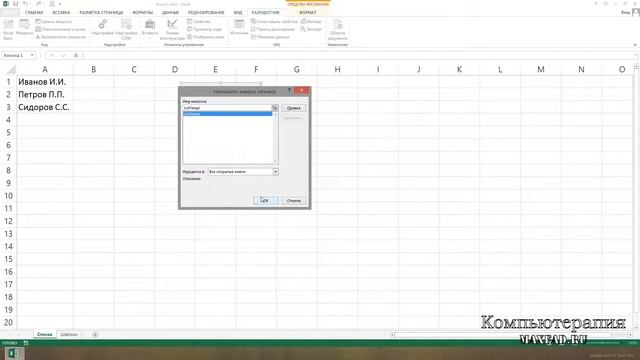Image resolution: width=640 pixels, height=360 pixels.
Task: Open Пакеты расширения in XML group
Action: tap(273, 29)
